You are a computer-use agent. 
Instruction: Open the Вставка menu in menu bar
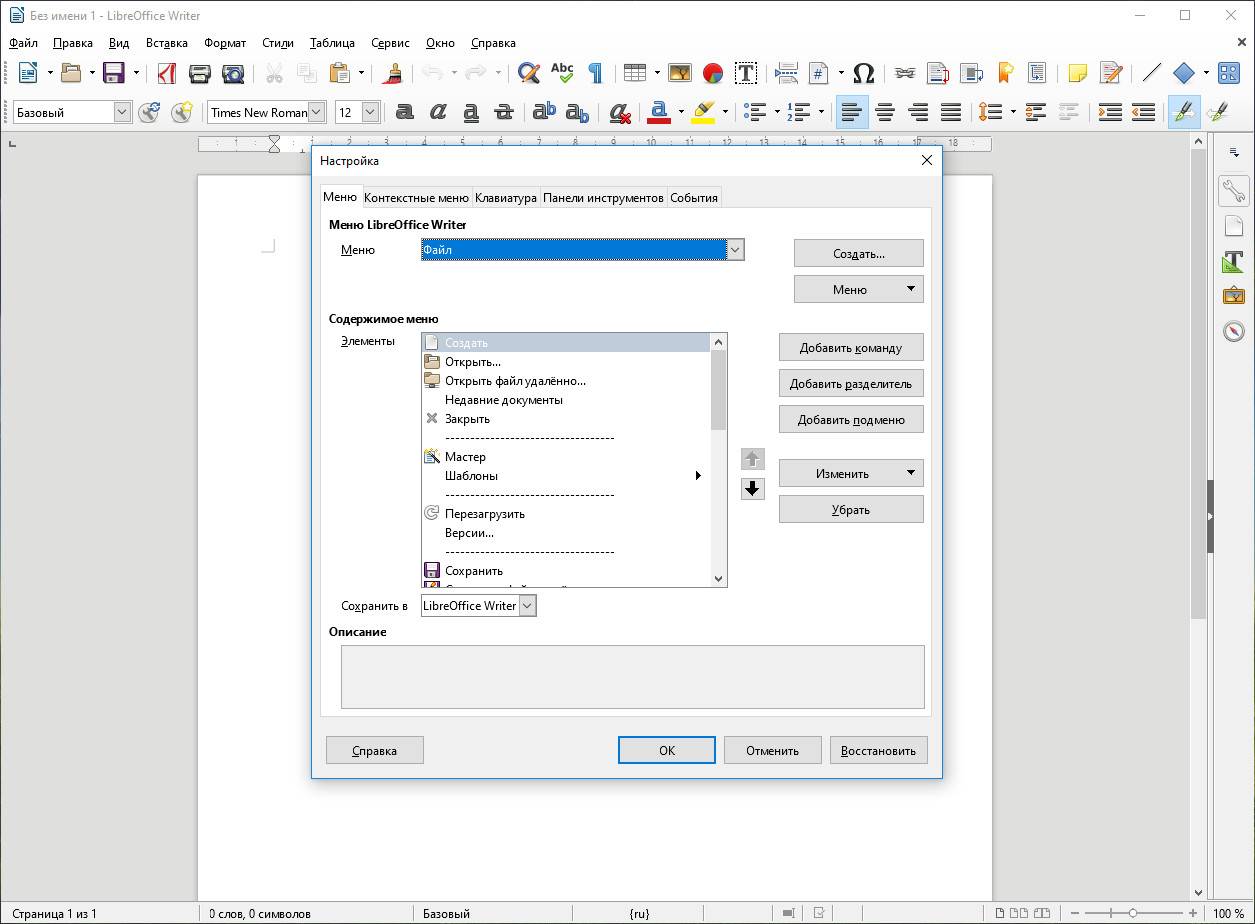coord(166,43)
